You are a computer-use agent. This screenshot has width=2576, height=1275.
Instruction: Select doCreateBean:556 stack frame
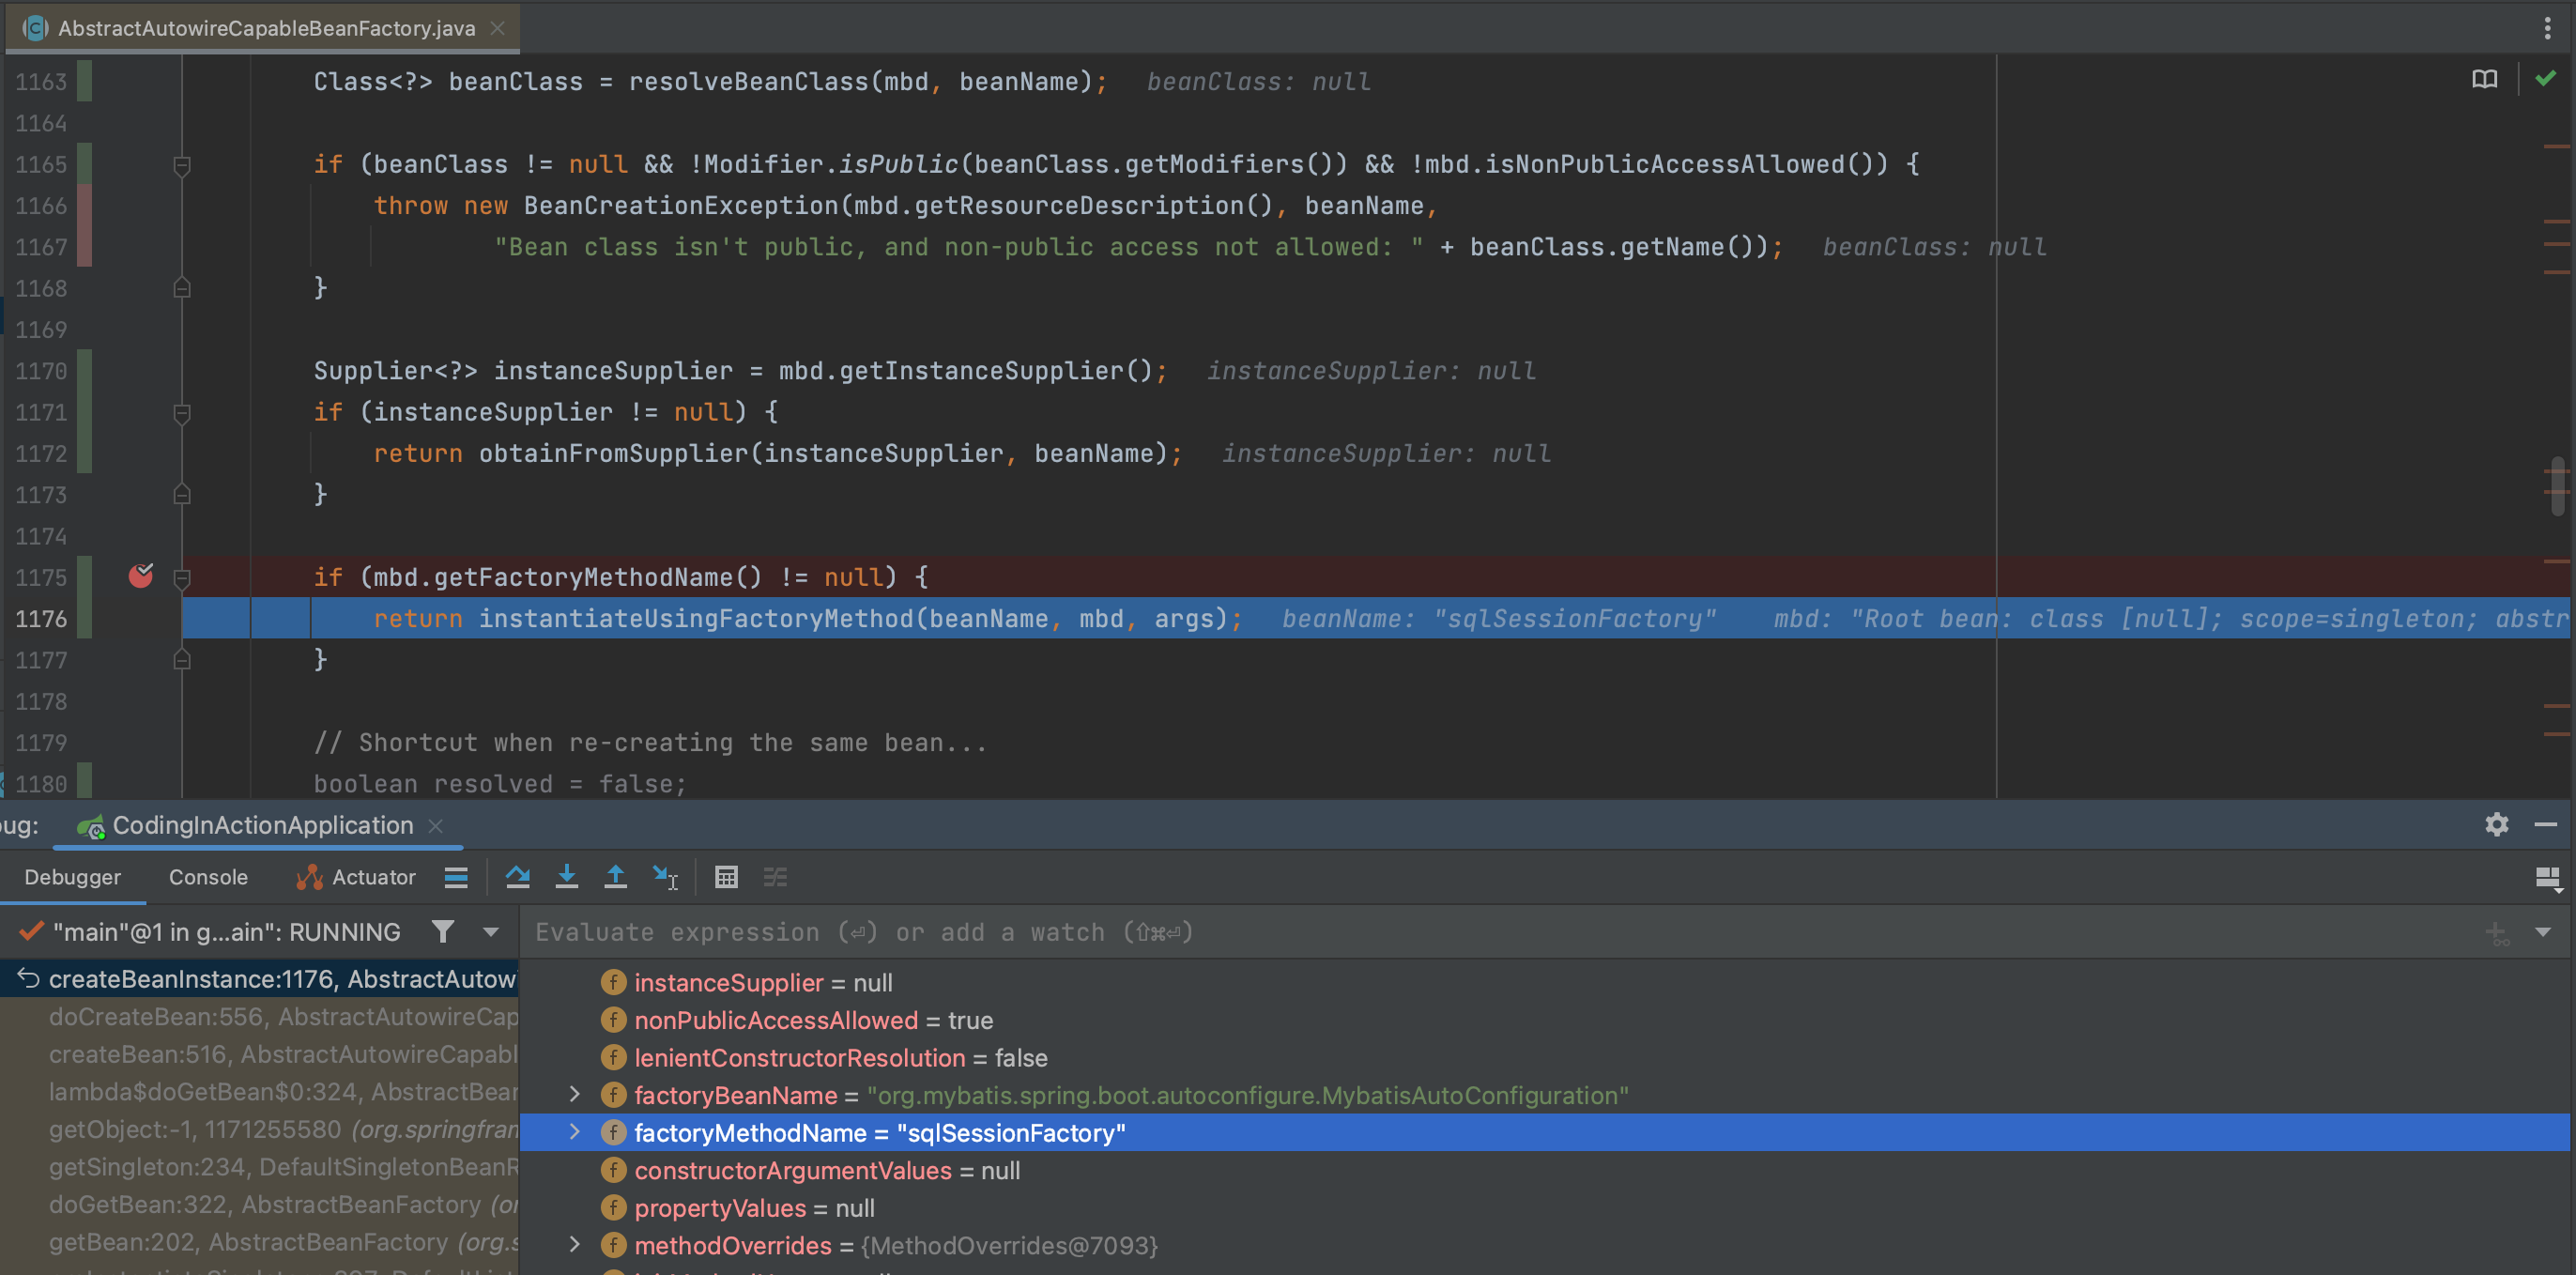[283, 1017]
